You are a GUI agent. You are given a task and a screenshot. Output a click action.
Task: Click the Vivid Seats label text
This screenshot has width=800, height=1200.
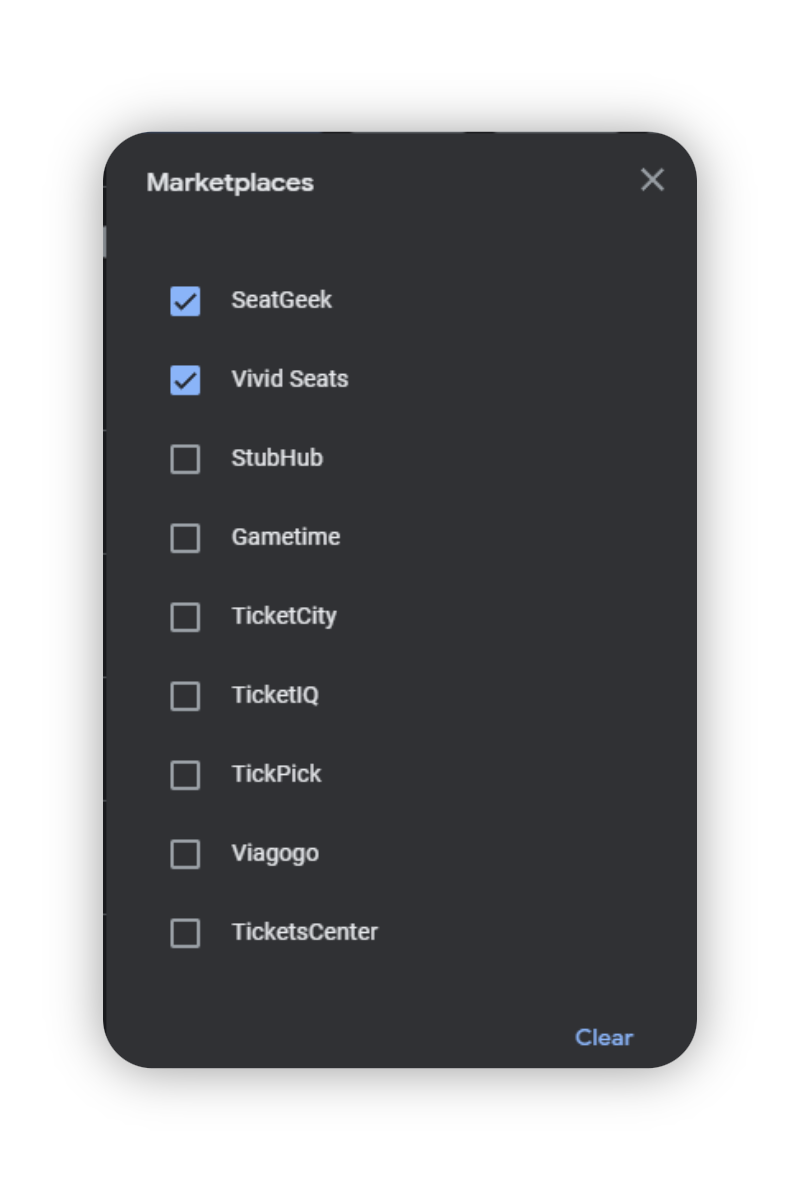tap(290, 380)
